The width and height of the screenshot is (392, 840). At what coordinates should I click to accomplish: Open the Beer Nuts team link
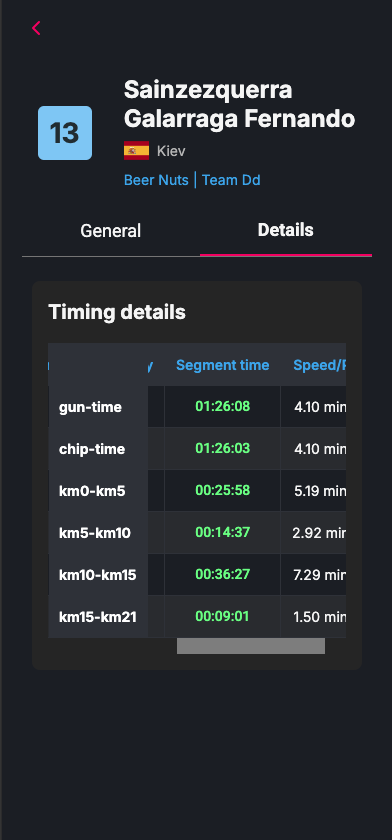[x=156, y=180]
